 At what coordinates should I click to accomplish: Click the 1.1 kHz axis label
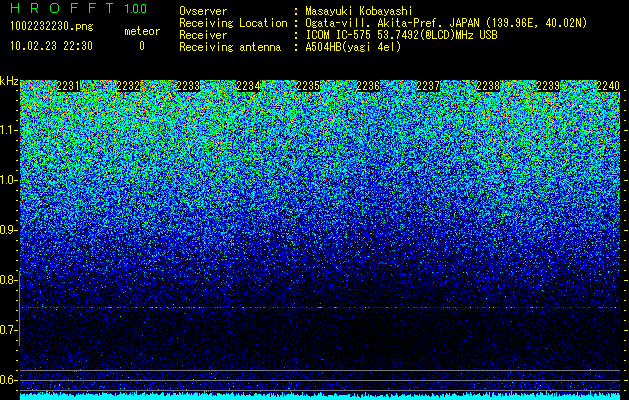pyautogui.click(x=8, y=130)
